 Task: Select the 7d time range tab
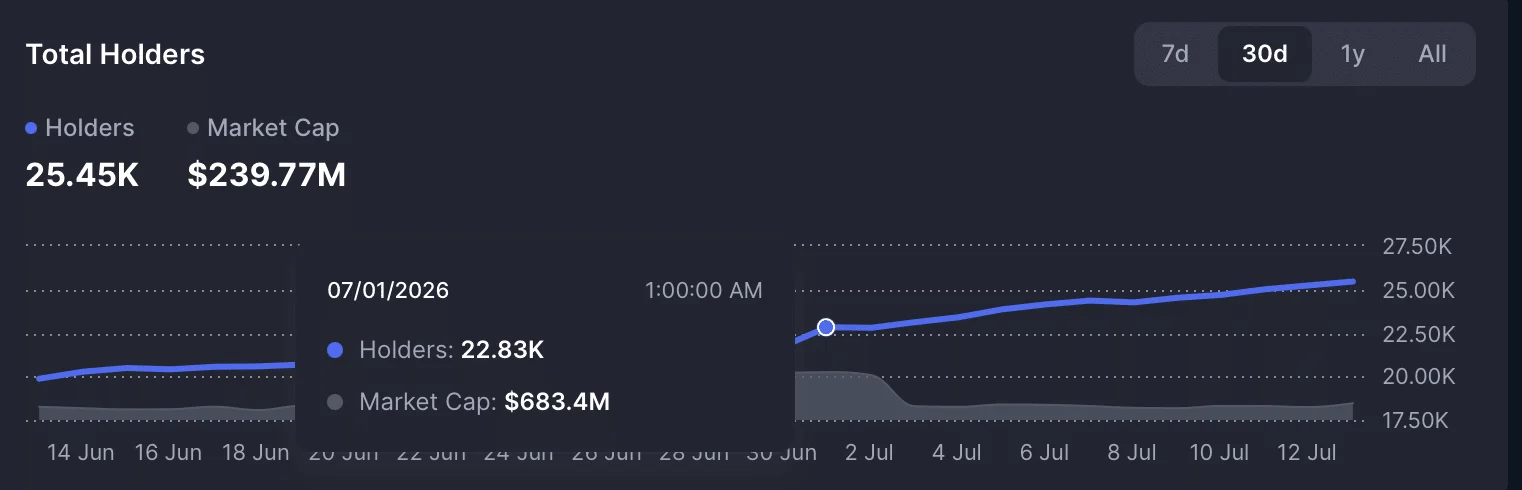click(1175, 54)
